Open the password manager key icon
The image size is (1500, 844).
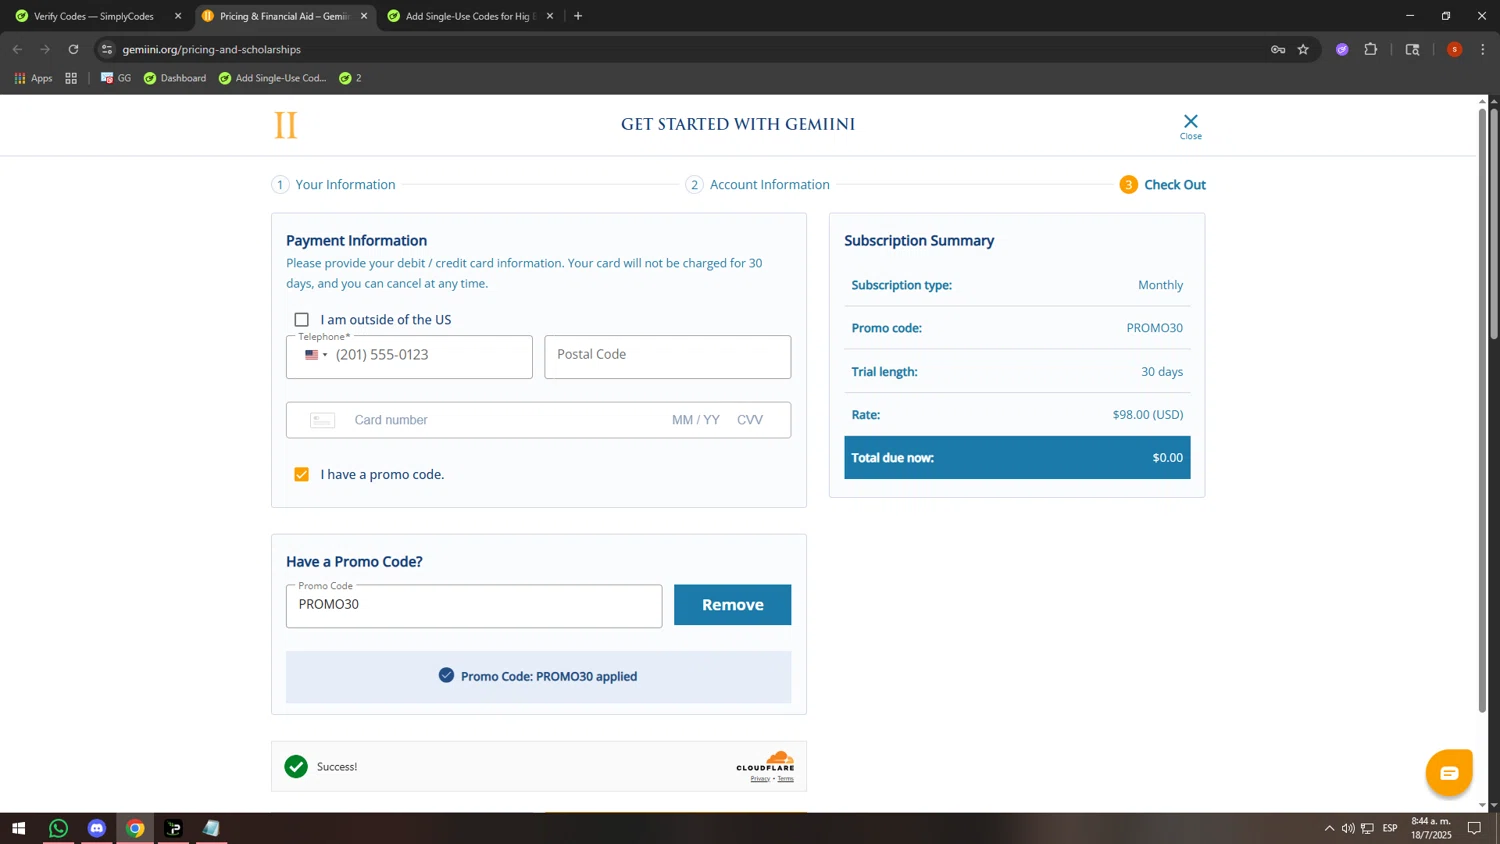point(1278,49)
